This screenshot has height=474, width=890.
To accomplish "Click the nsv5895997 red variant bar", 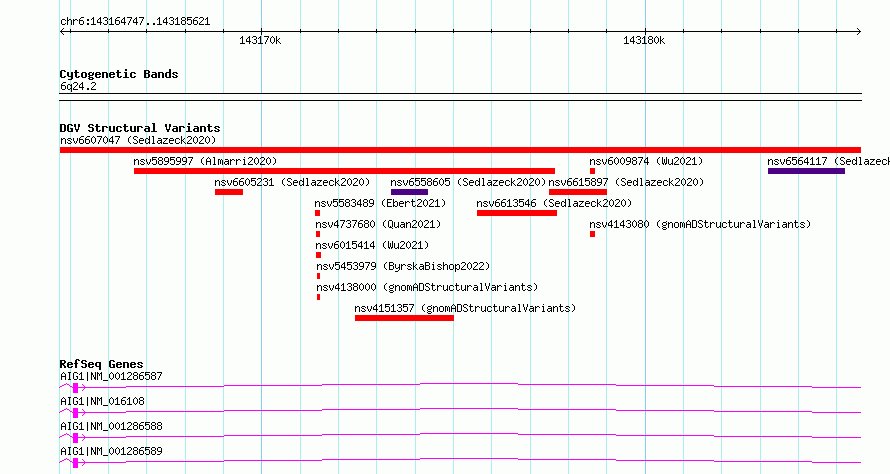I will tap(344, 171).
